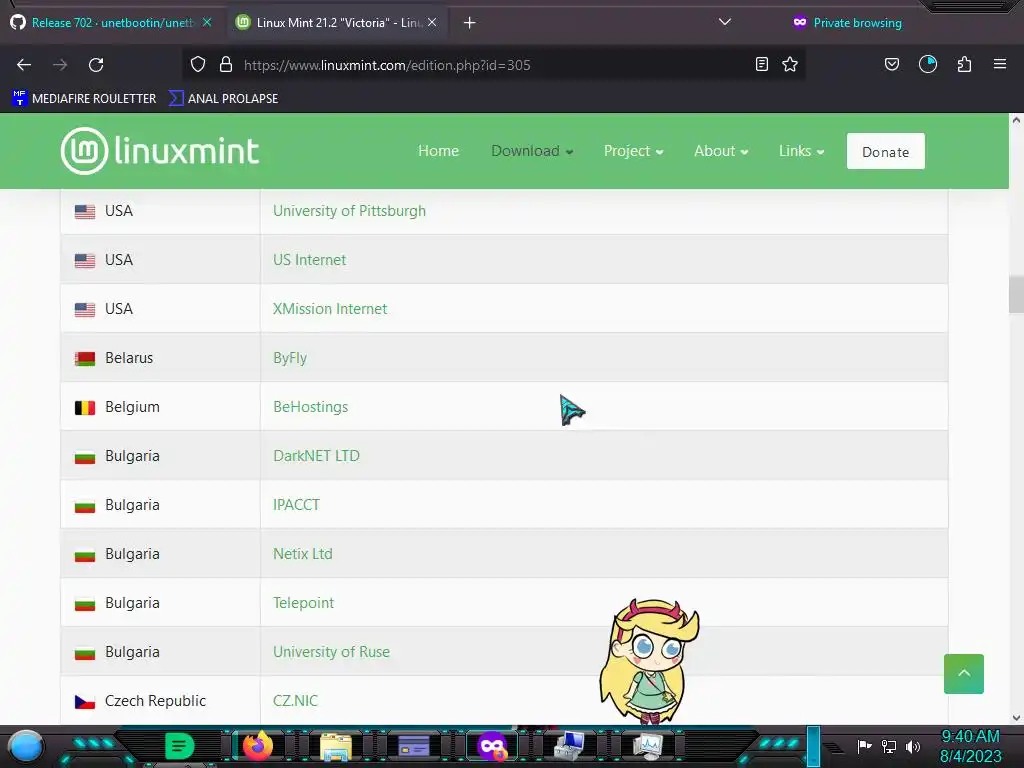Viewport: 1024px width, 768px height.
Task: Open XMission Internet mirror link
Action: [x=330, y=309]
